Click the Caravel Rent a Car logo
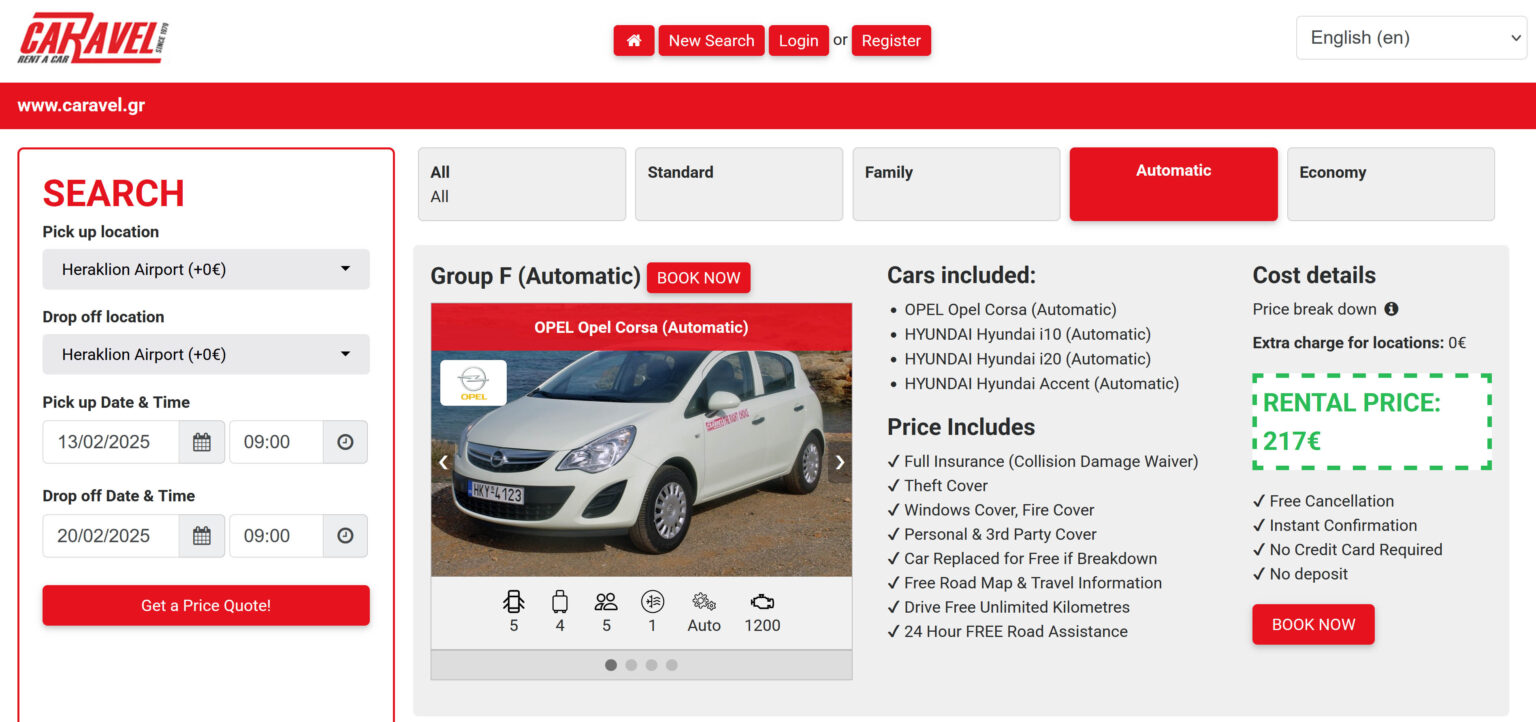 point(93,39)
